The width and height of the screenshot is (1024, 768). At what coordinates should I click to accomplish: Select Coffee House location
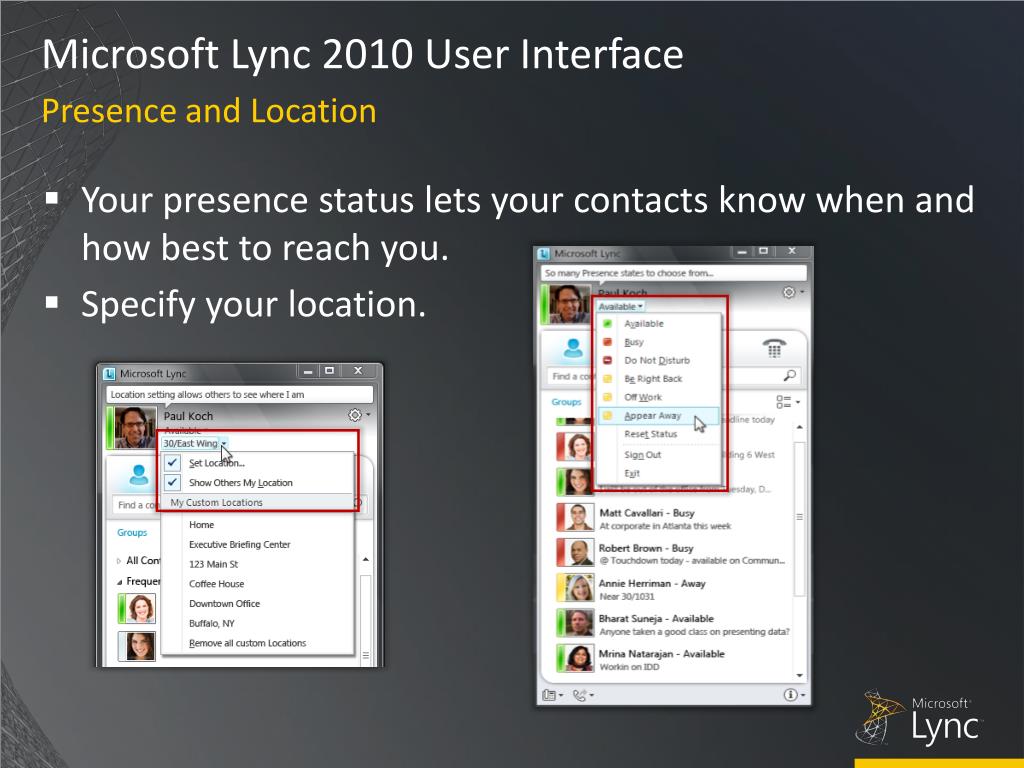coord(257,584)
